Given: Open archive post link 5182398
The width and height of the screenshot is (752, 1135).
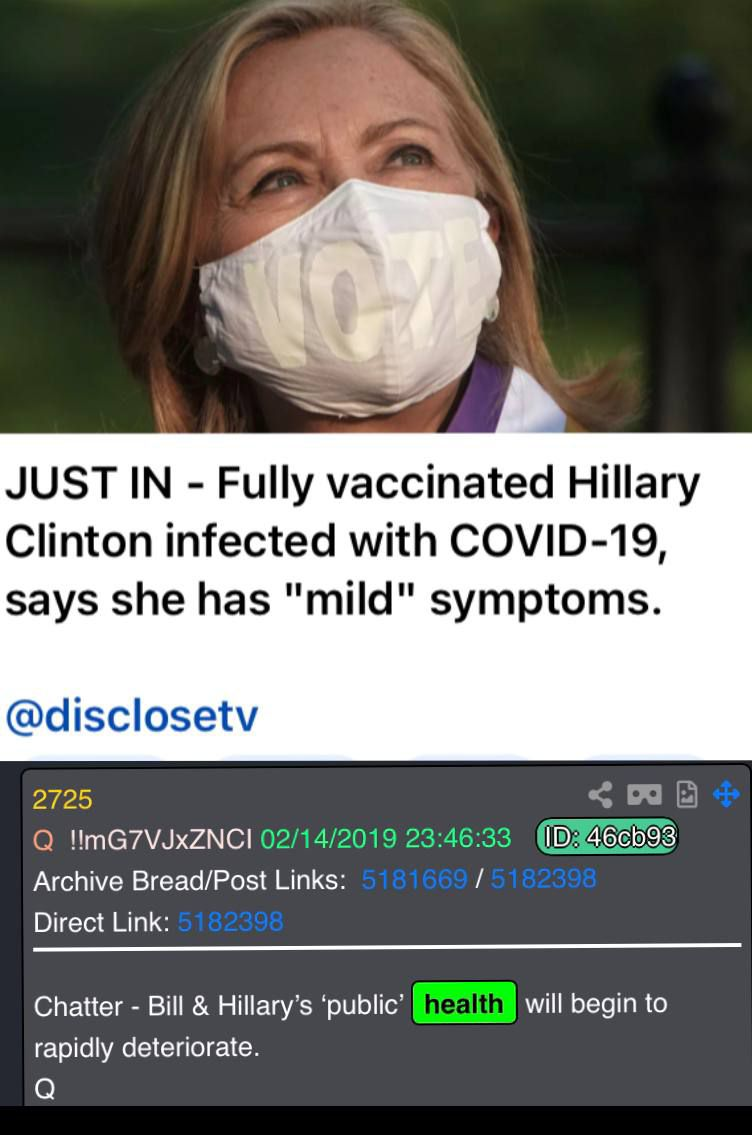Looking at the screenshot, I should coord(544,879).
